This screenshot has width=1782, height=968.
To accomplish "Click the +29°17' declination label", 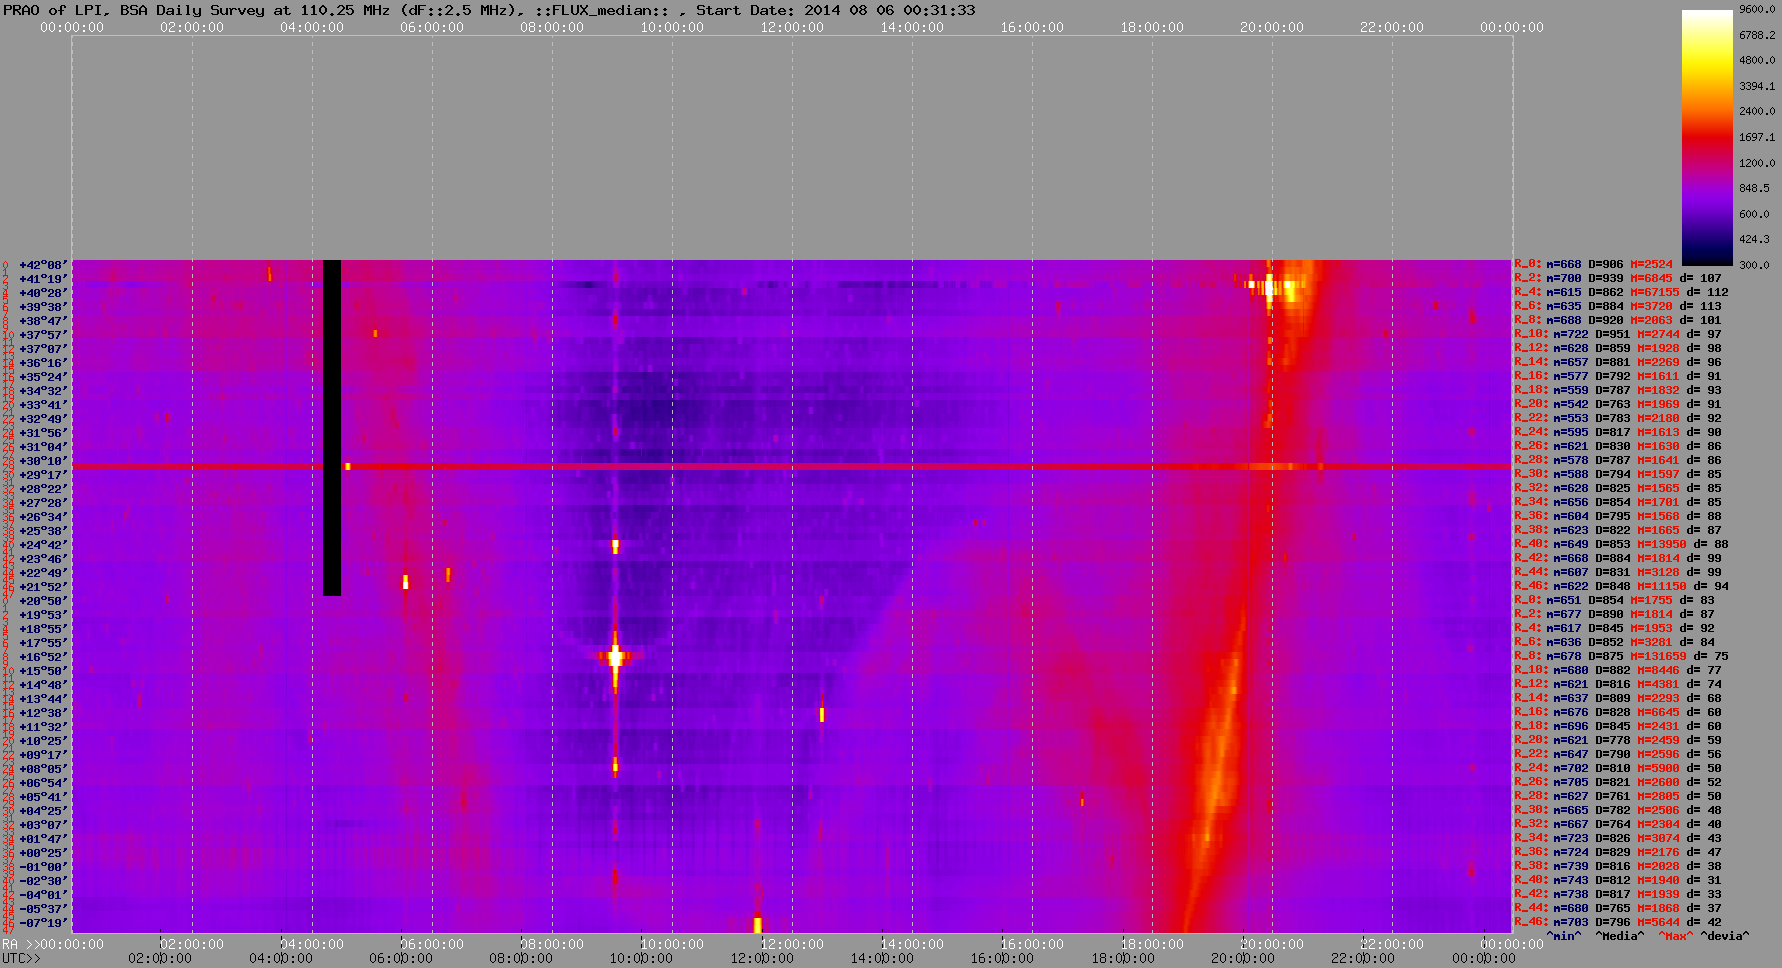I will [x=43, y=475].
